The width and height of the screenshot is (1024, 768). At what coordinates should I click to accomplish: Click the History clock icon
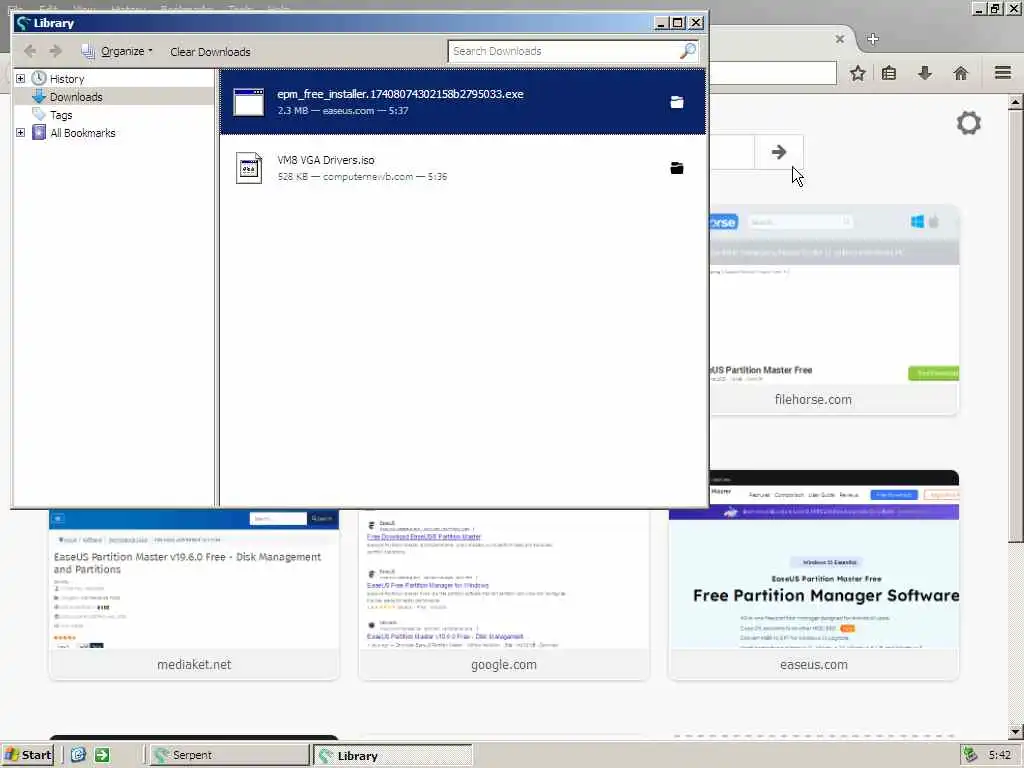coord(39,78)
